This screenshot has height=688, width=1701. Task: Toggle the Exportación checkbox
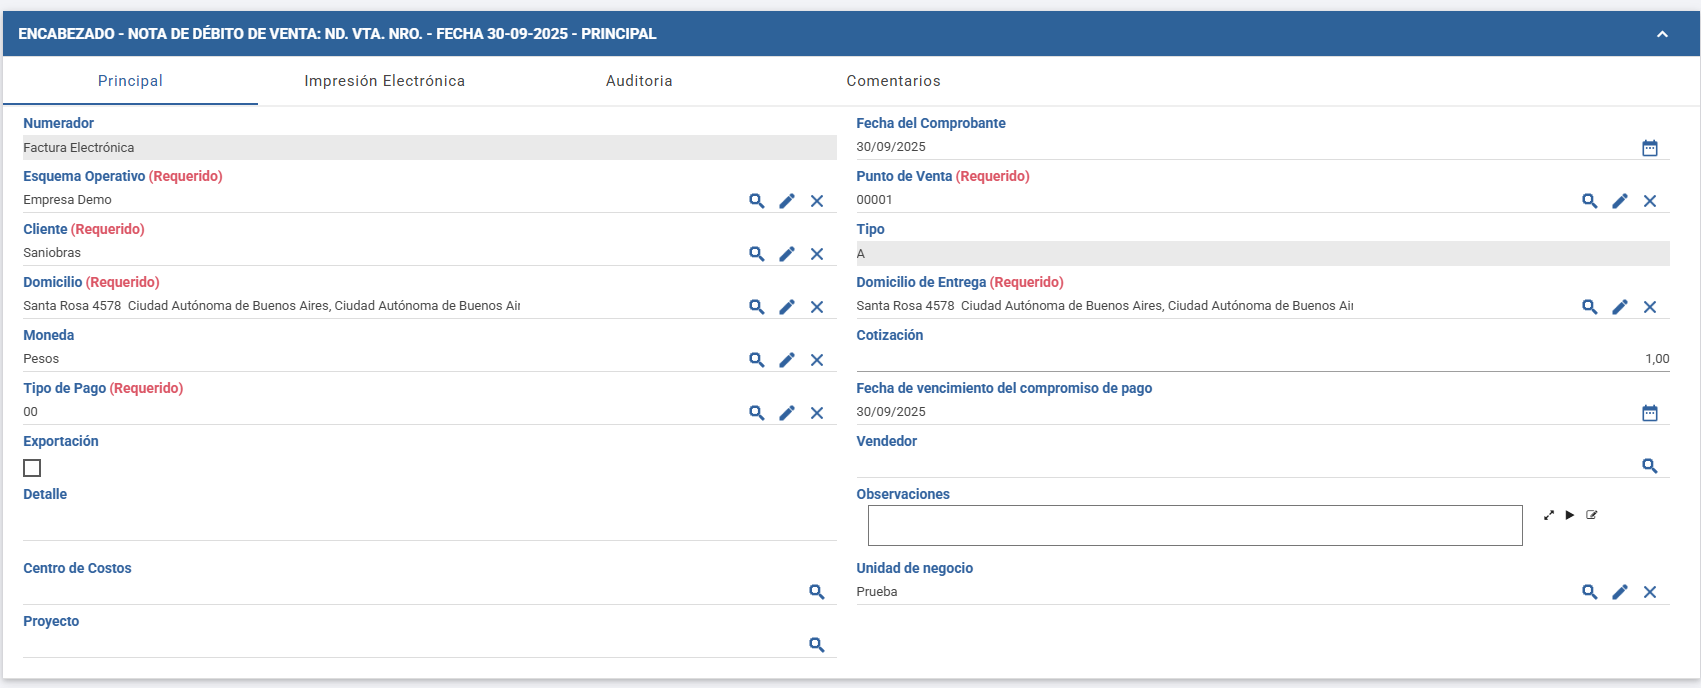(x=32, y=468)
